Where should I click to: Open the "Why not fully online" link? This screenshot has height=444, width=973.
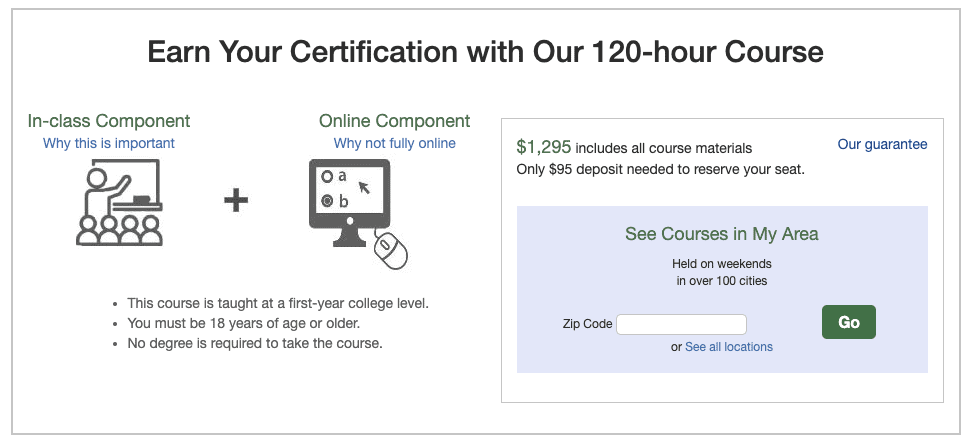point(394,143)
